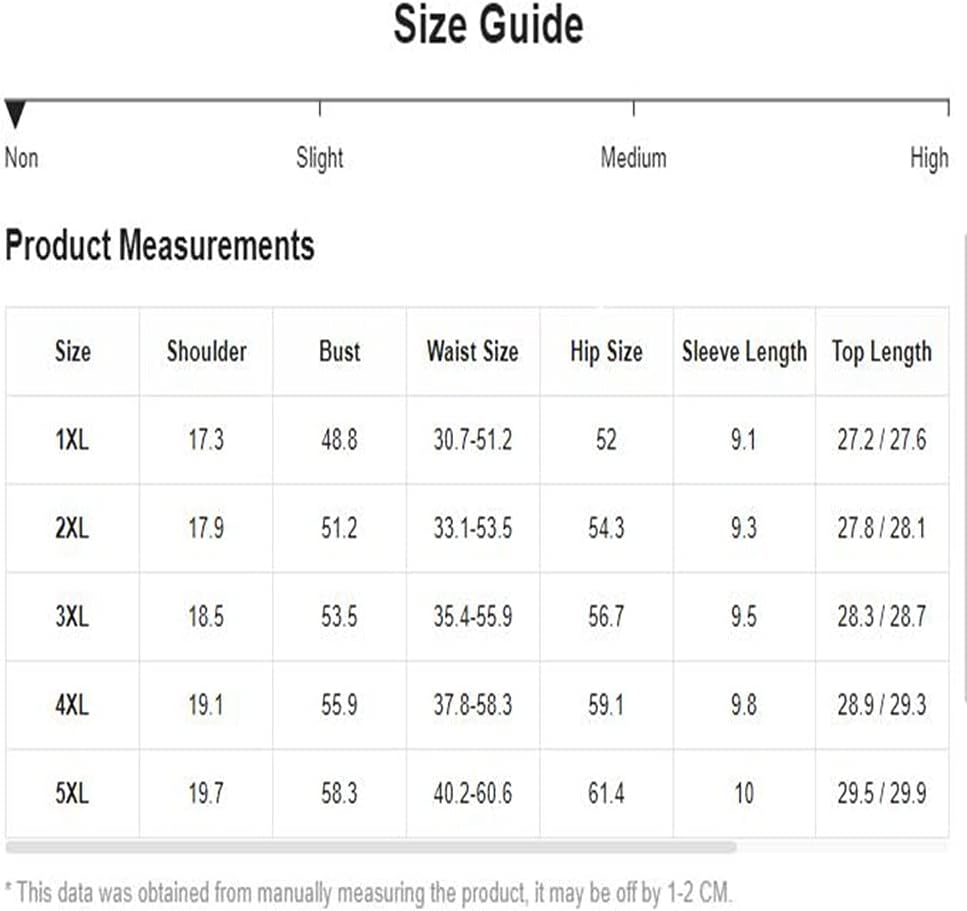Click the horizontal scrollbar under the table
967x911 pixels.
click(371, 847)
